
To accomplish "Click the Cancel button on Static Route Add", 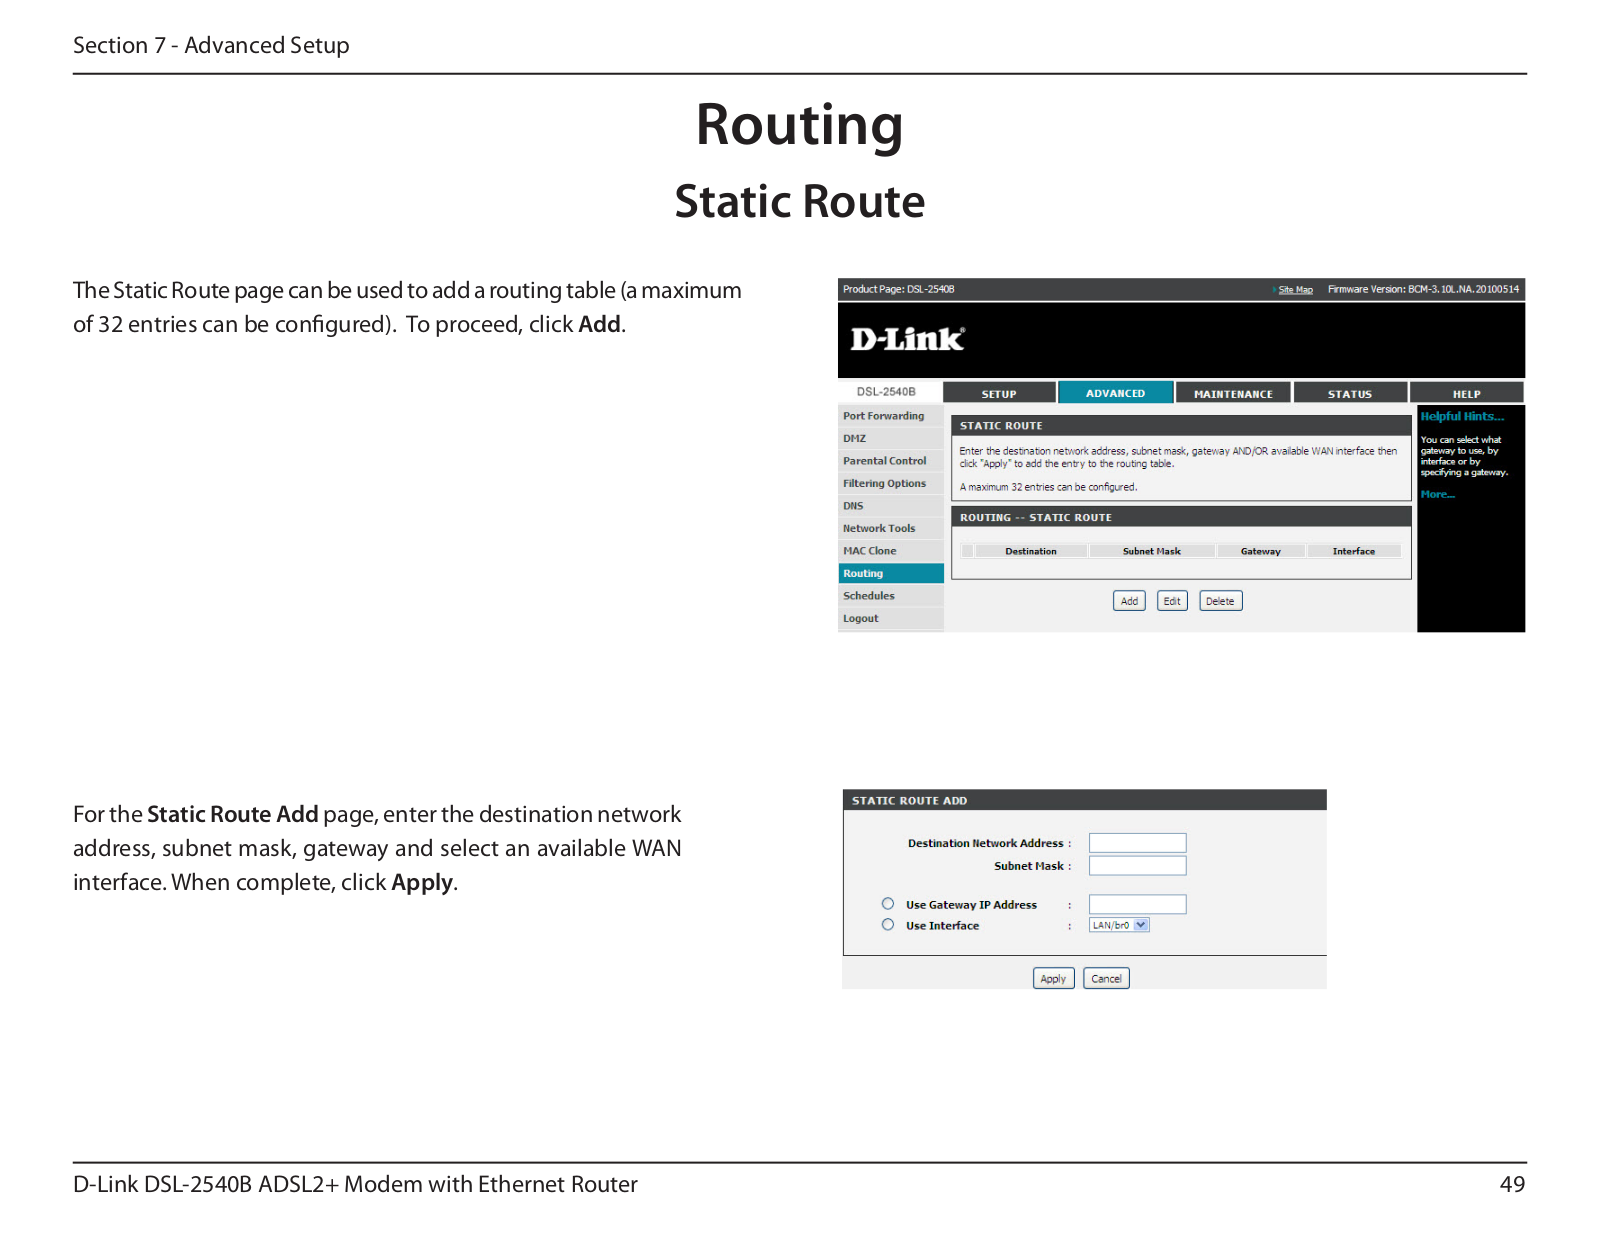I will 1106,978.
